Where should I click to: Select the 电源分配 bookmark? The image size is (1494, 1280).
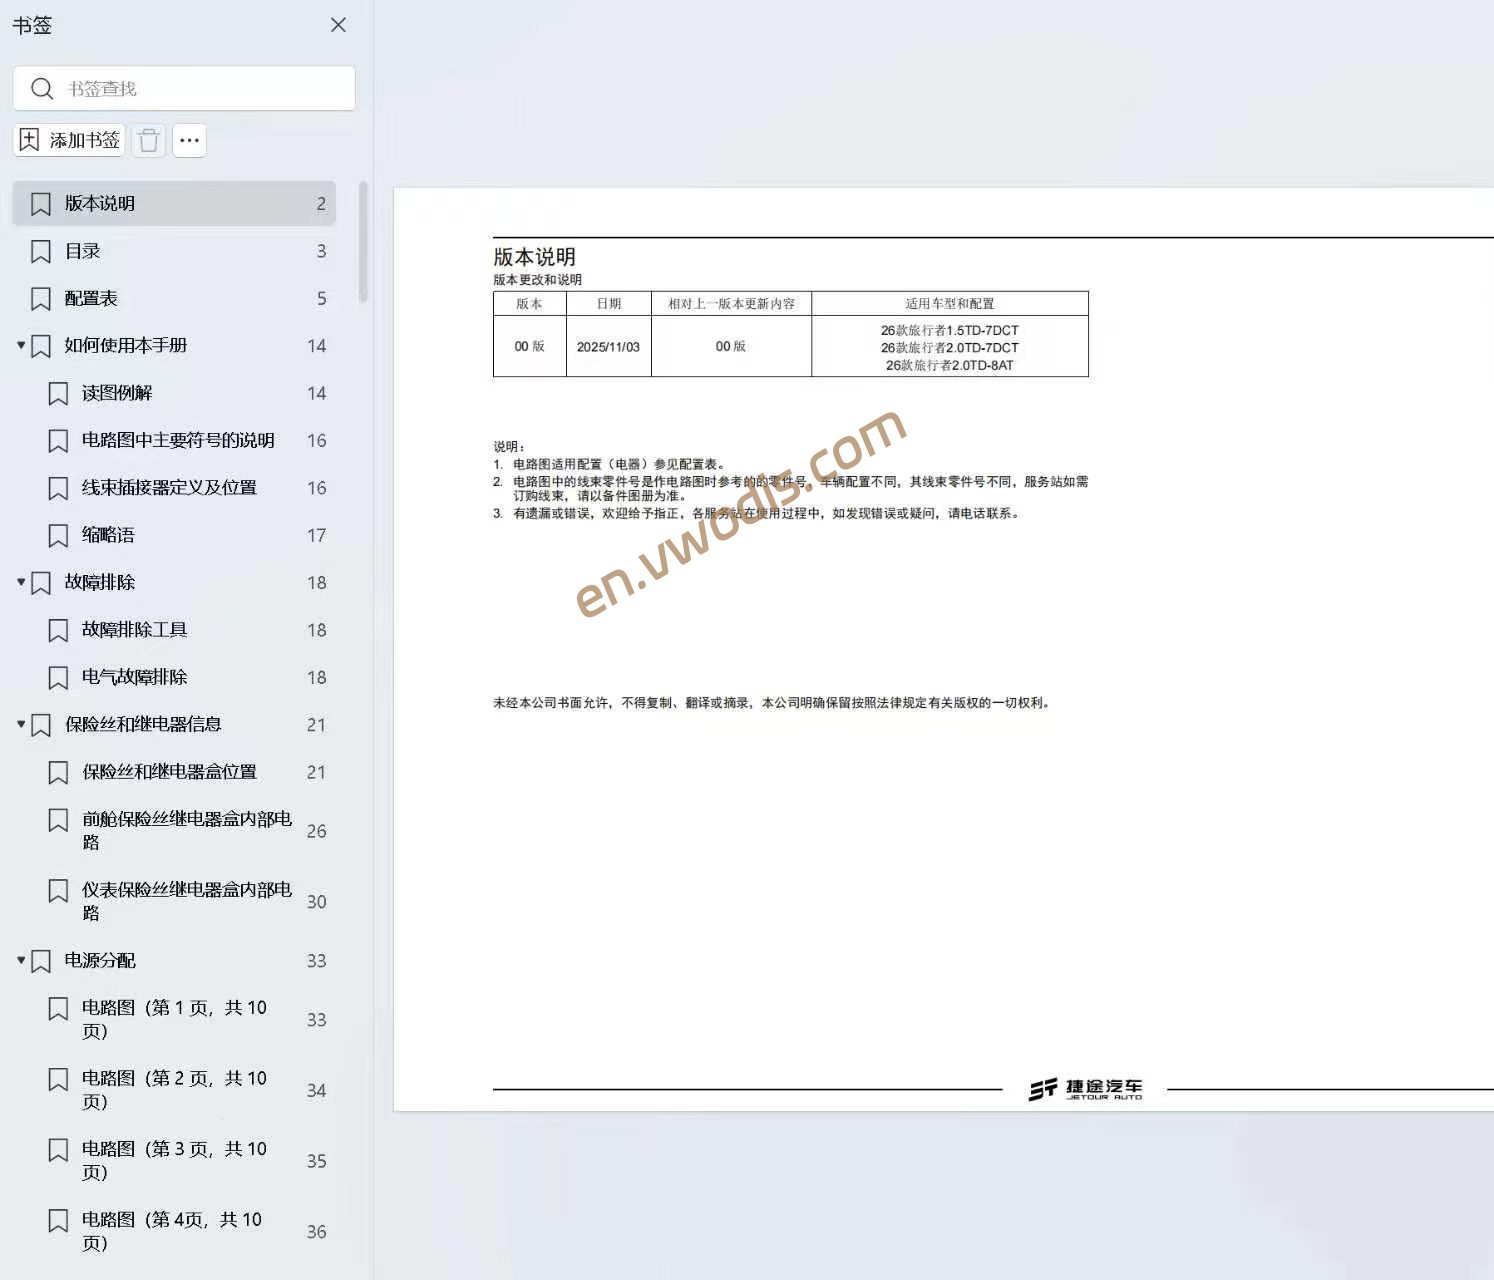[100, 960]
